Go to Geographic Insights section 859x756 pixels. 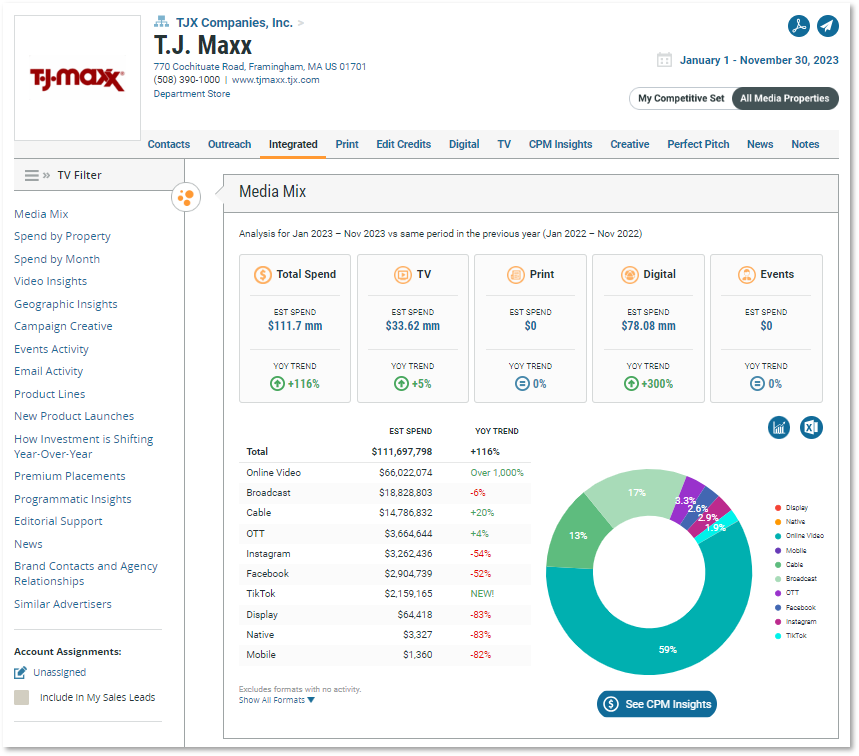click(x=66, y=304)
